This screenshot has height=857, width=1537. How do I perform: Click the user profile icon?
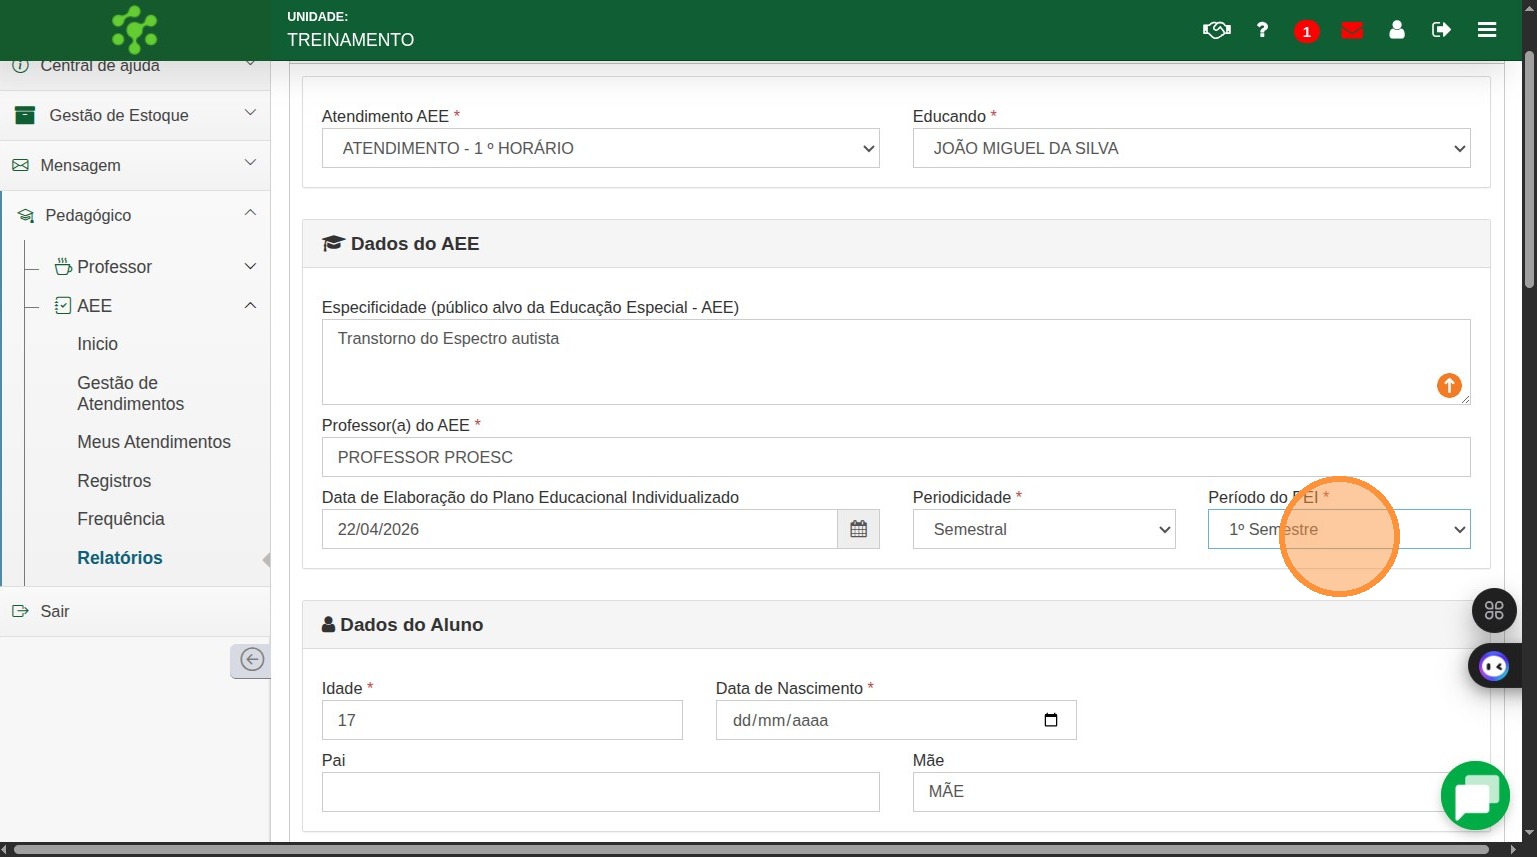pyautogui.click(x=1397, y=30)
